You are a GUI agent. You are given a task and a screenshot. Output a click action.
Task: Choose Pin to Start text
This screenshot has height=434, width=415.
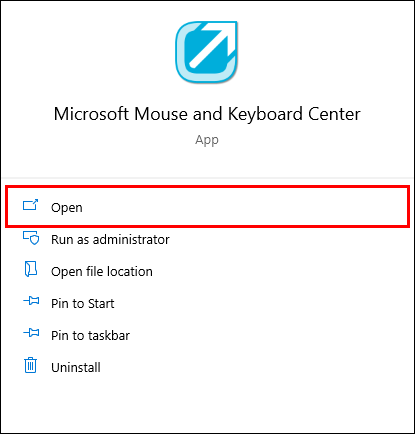pos(83,304)
